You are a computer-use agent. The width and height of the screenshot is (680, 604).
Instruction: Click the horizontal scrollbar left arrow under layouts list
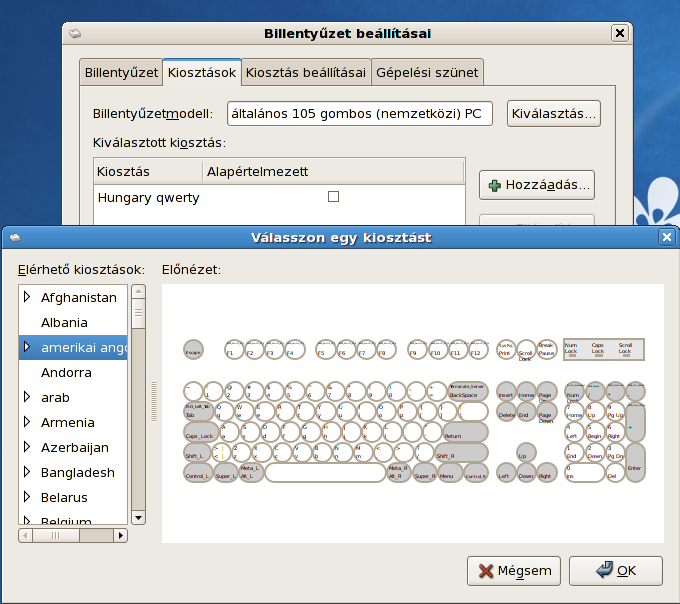click(25, 535)
